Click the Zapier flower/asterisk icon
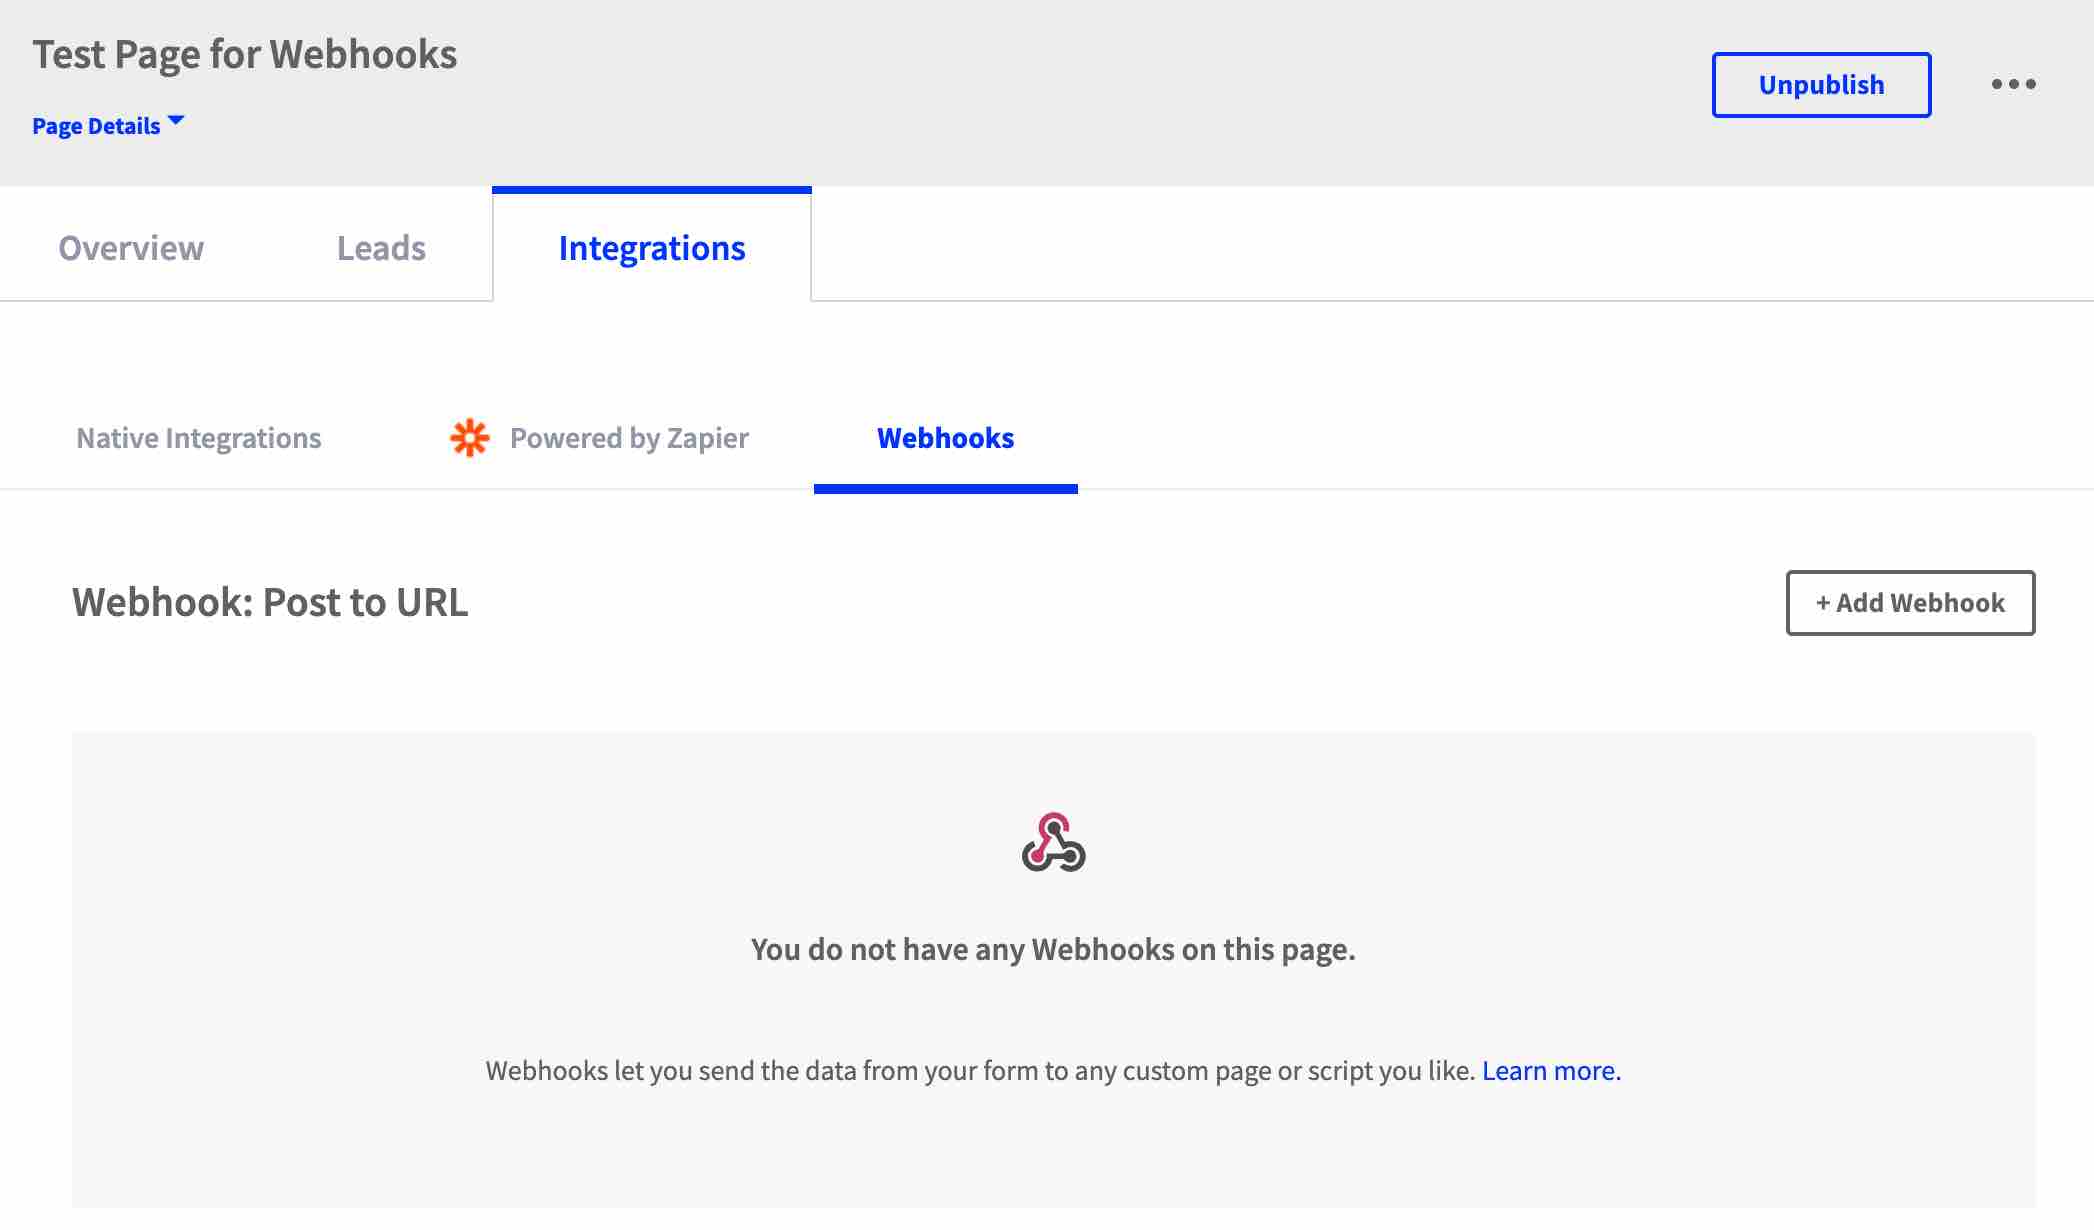This screenshot has width=2094, height=1230. (x=467, y=438)
